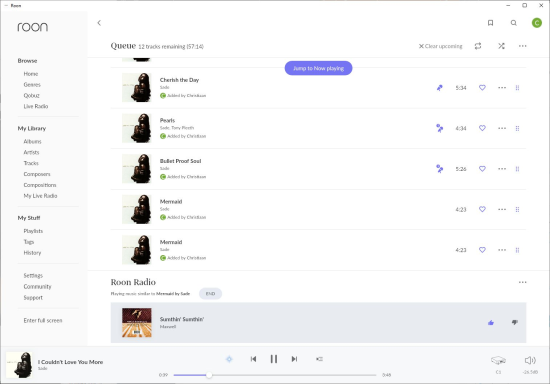Open My Live Radio in sidebar

point(40,196)
